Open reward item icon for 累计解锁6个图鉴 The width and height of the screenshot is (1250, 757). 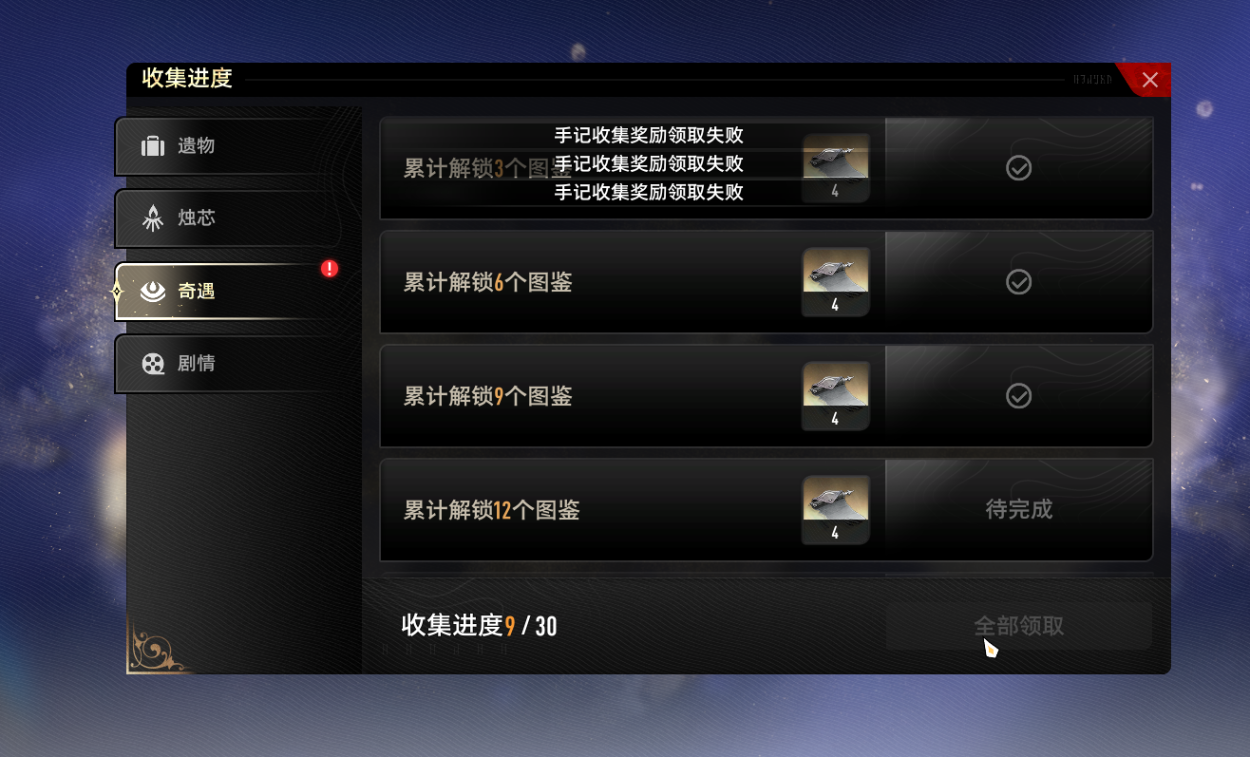click(x=835, y=282)
